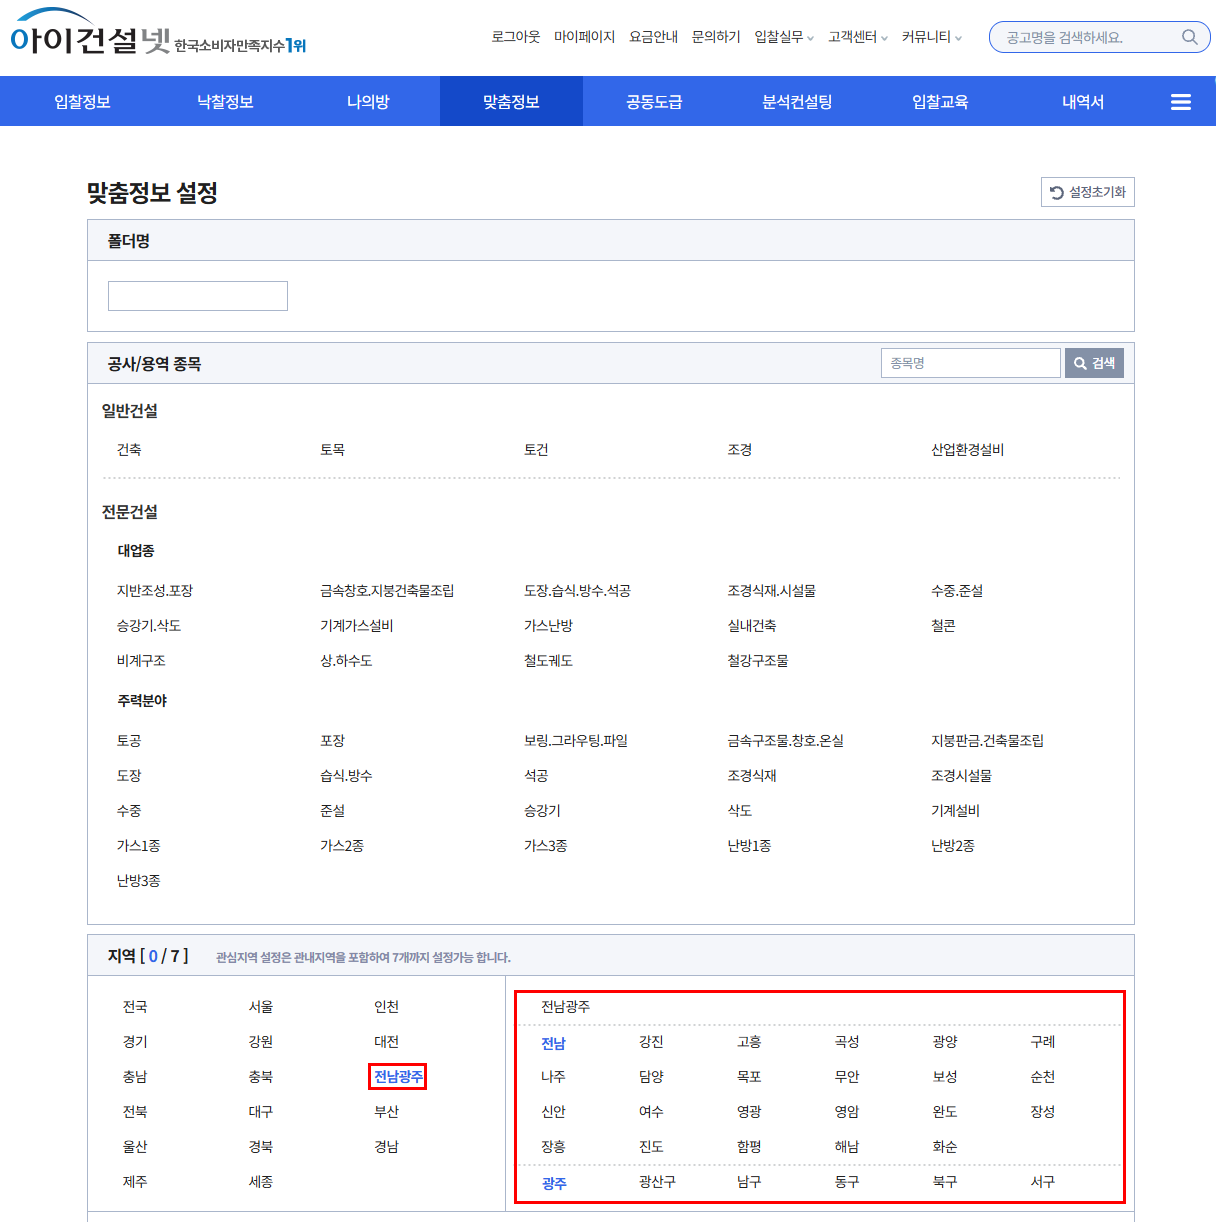Select 목포 in the sub-region panel

click(749, 1077)
